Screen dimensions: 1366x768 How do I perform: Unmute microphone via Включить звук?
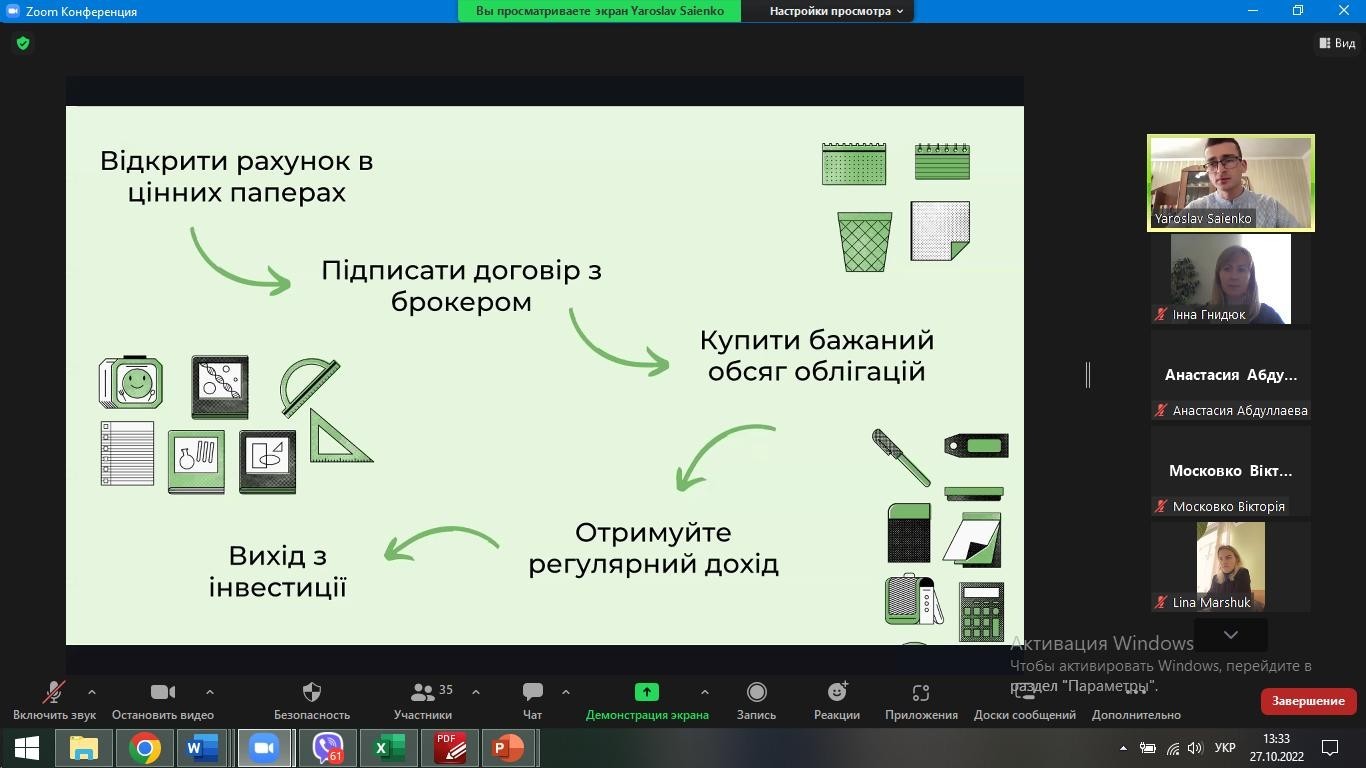point(54,693)
